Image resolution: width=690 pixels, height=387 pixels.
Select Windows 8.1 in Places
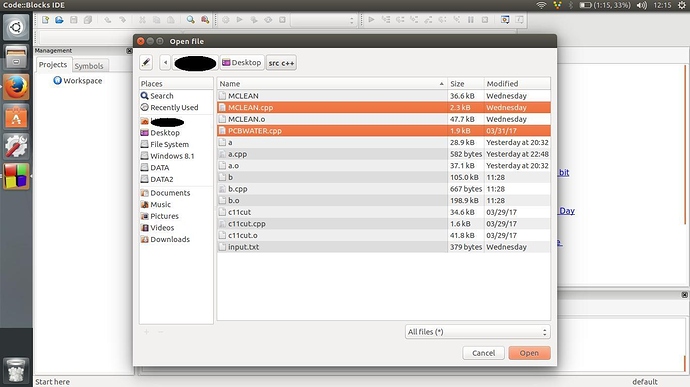pyautogui.click(x=176, y=156)
